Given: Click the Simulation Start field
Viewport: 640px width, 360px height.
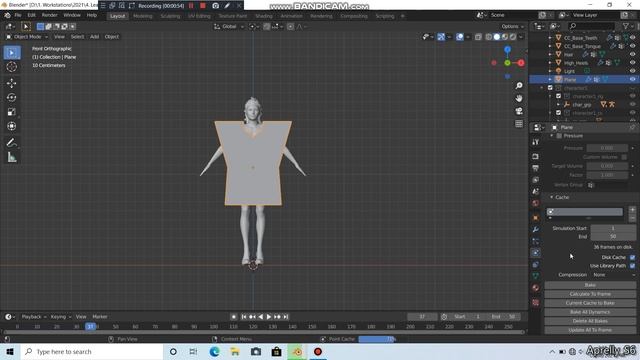Looking at the screenshot, I should tap(613, 228).
